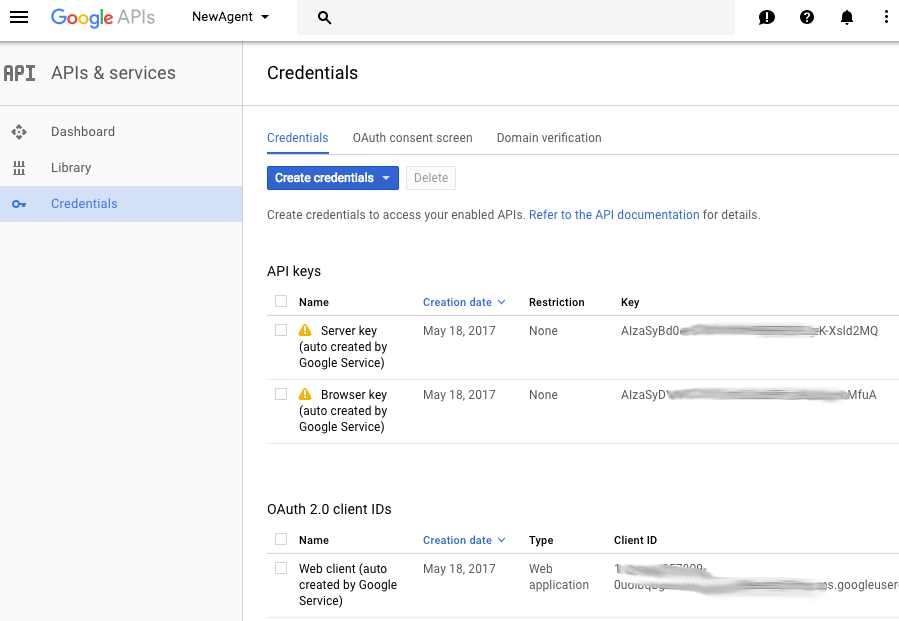
Task: Open the NewAgent project dropdown
Action: pos(231,17)
